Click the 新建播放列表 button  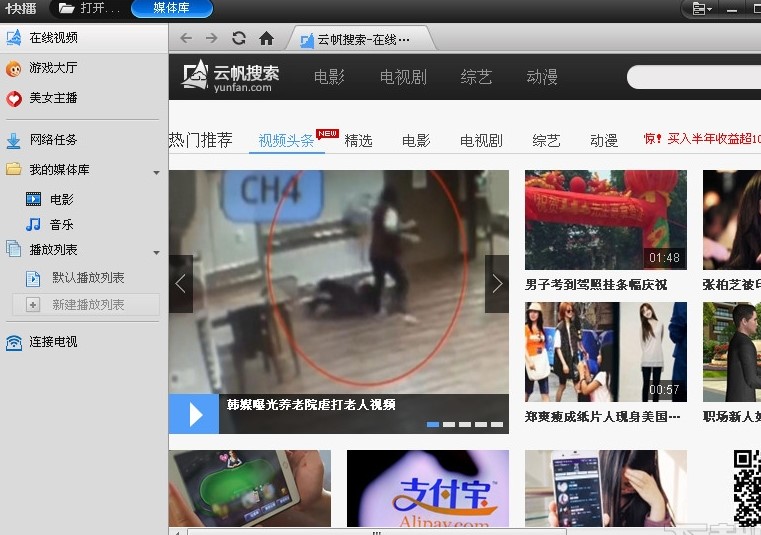(86, 305)
